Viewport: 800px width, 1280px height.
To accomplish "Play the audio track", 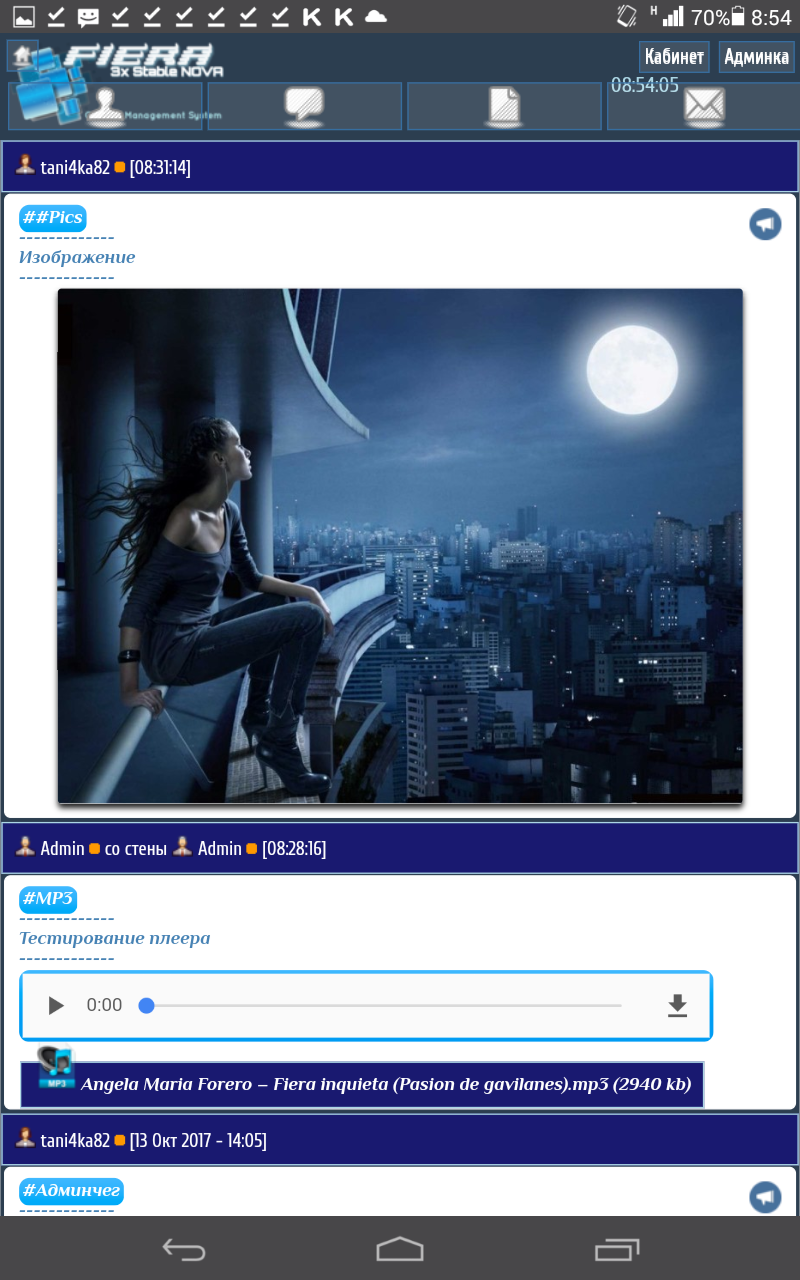I will [56, 1005].
